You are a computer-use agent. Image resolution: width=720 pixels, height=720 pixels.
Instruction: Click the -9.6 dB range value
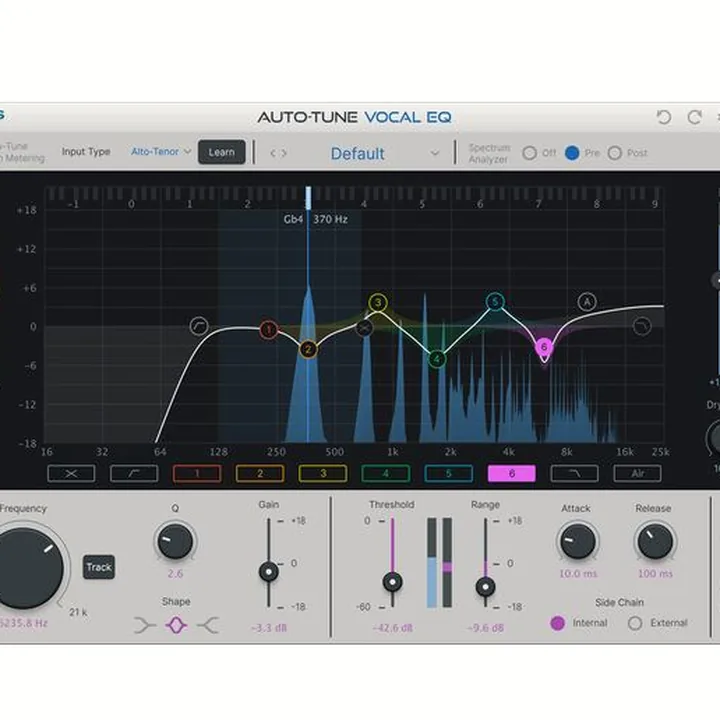[485, 628]
